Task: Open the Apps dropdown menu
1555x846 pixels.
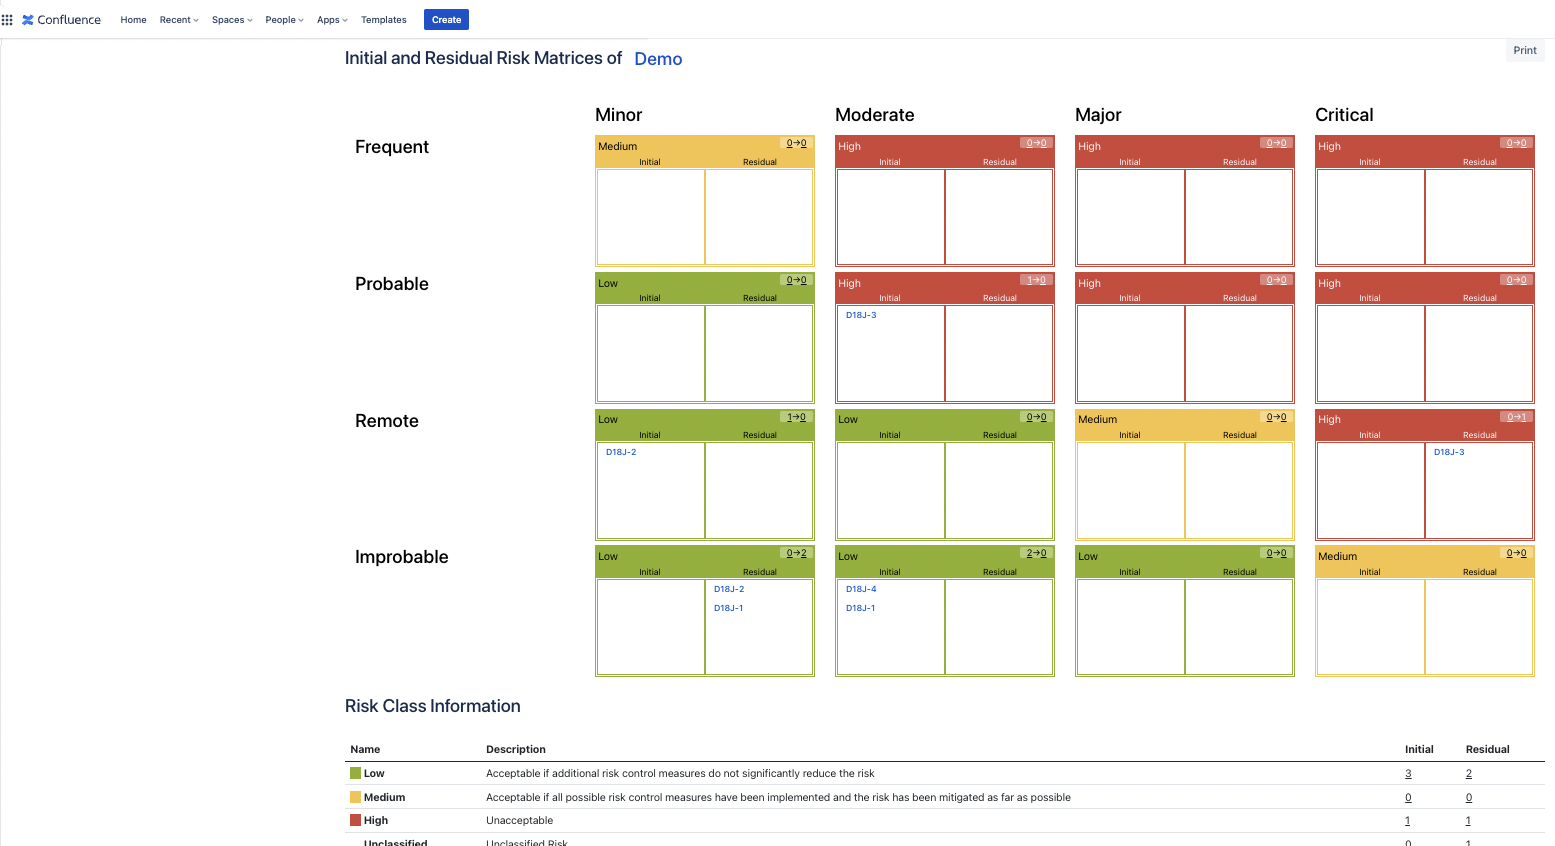Action: tap(331, 19)
